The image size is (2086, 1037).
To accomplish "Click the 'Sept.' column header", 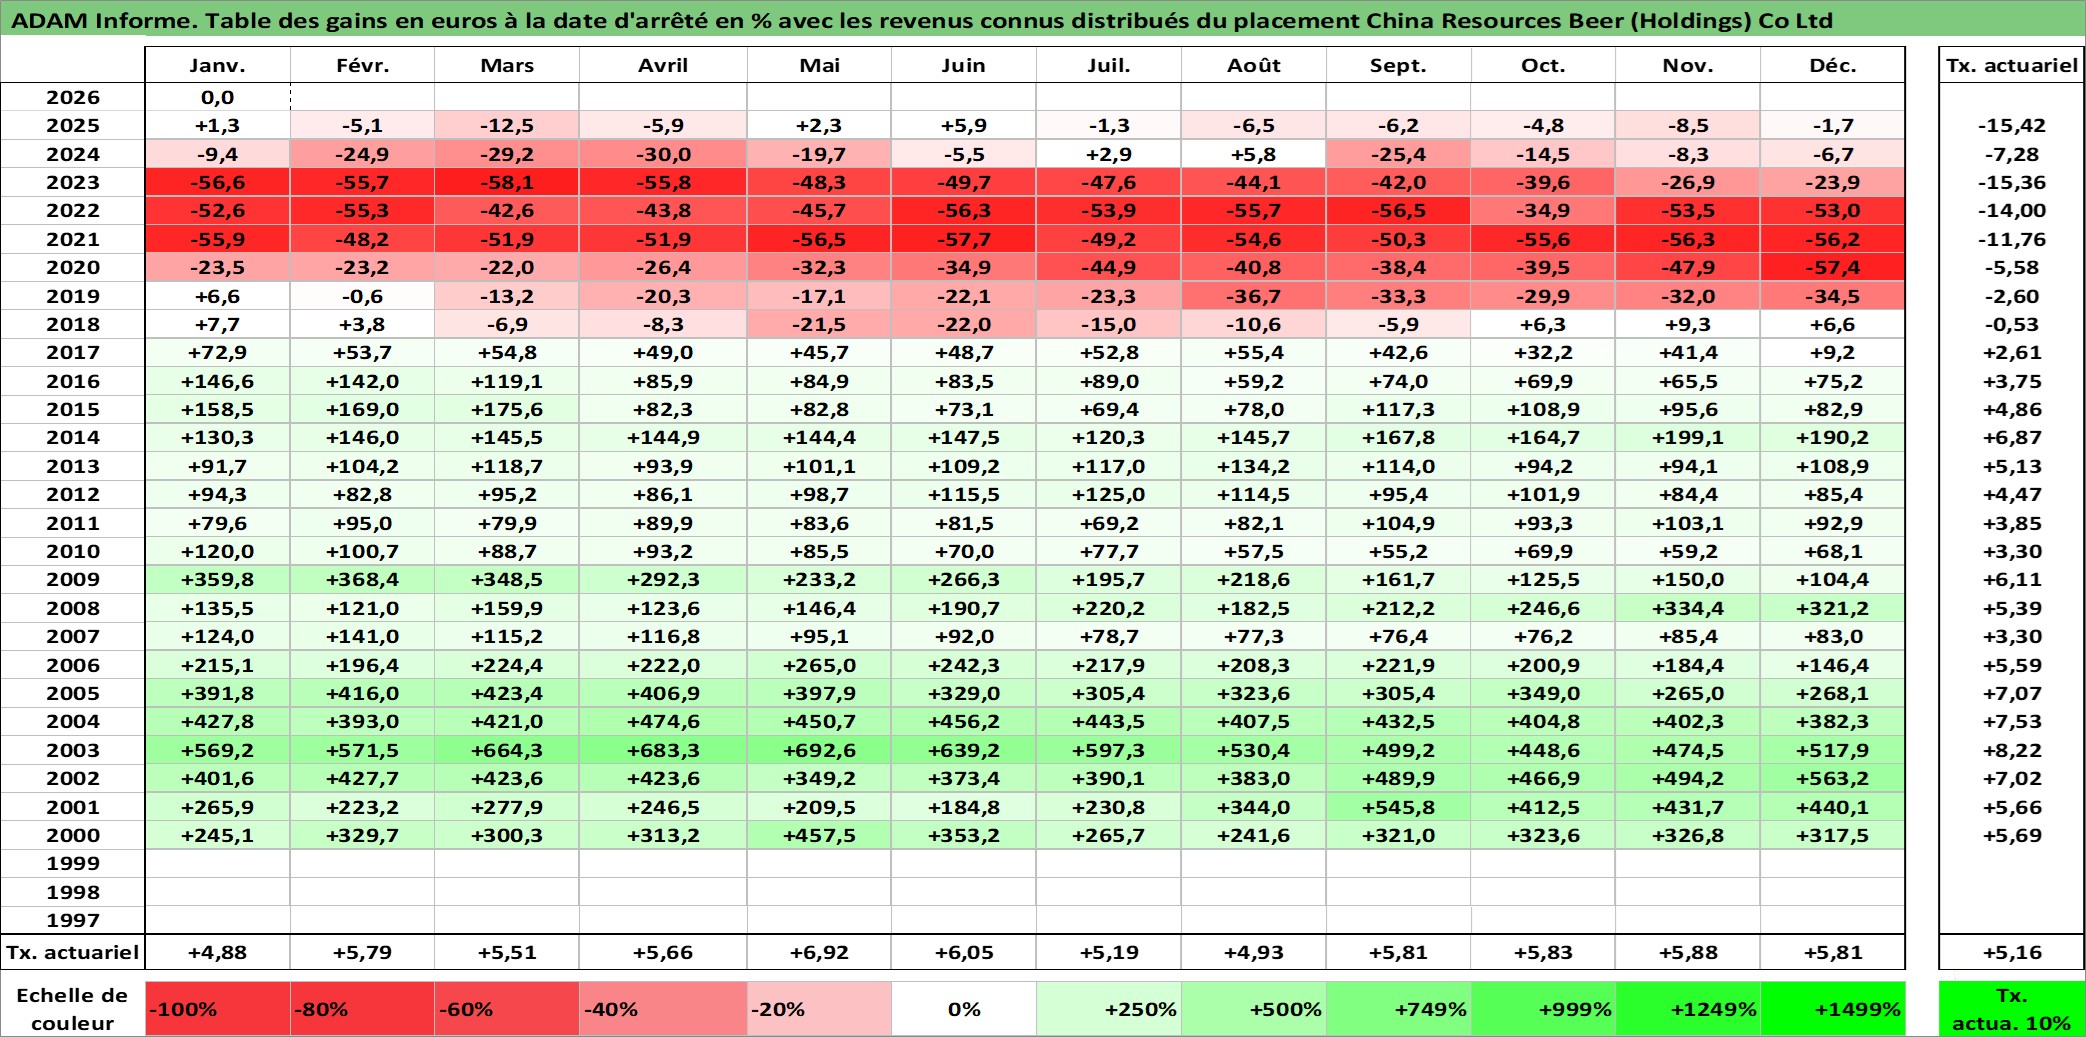I will tap(1398, 65).
